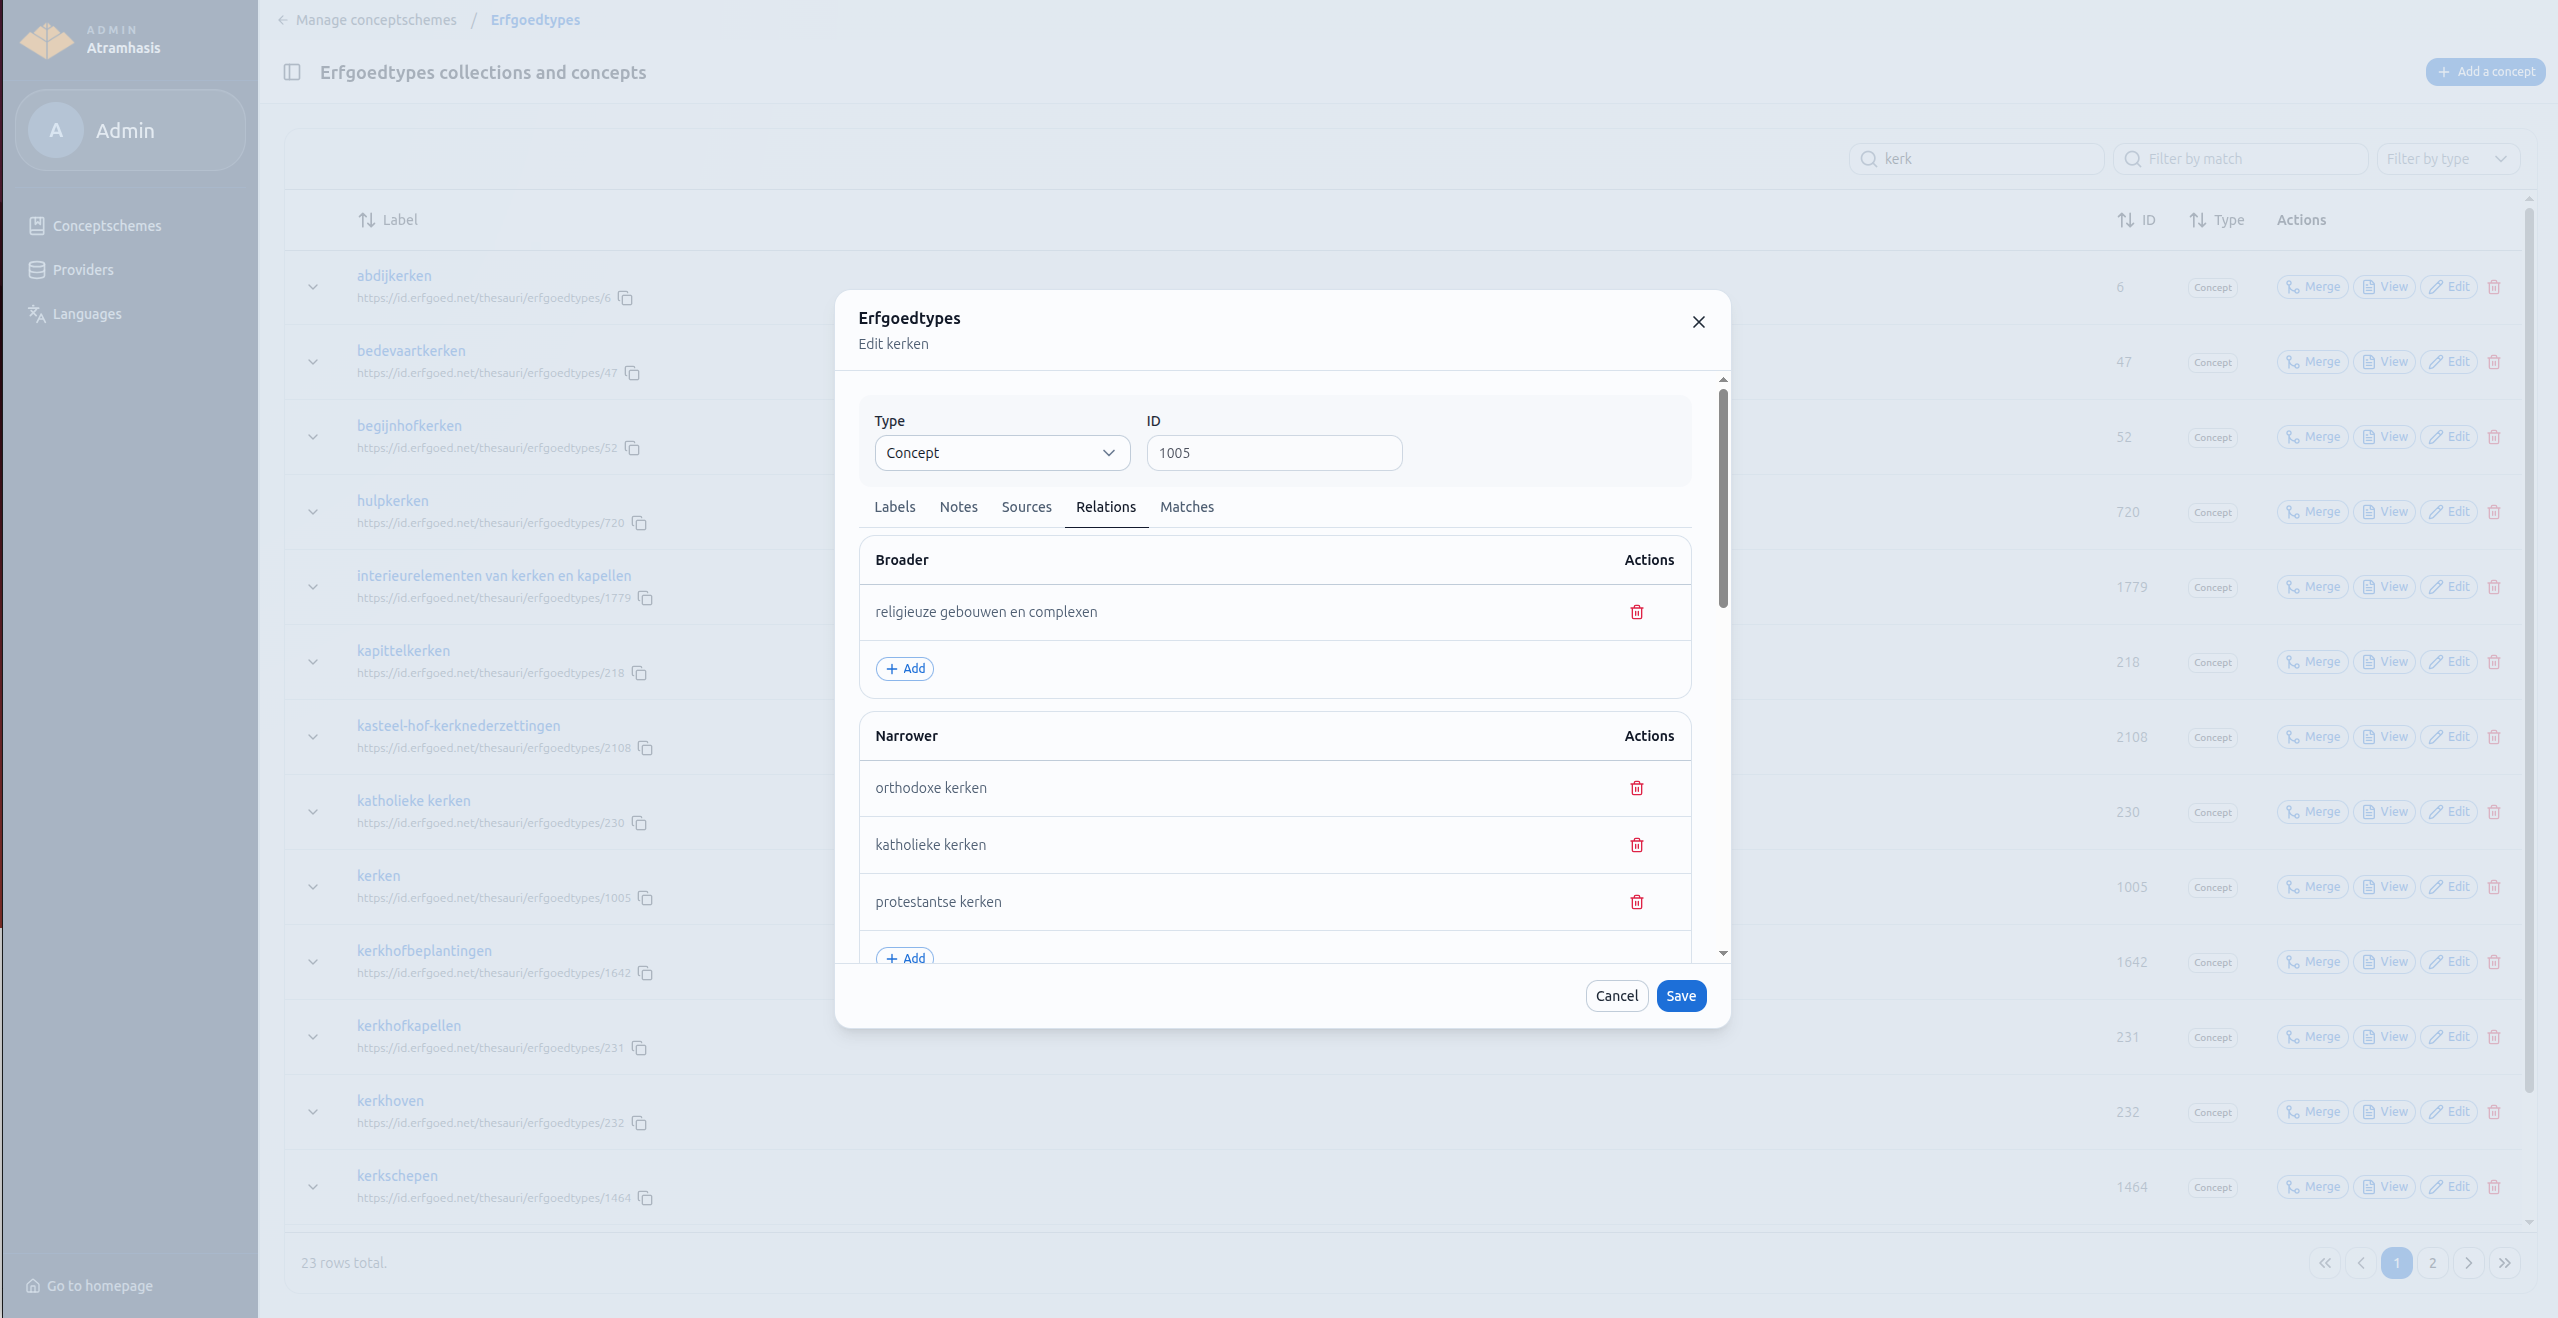Open Languages in sidebar
Screen dimensions: 2558x1318
click(x=75, y=314)
